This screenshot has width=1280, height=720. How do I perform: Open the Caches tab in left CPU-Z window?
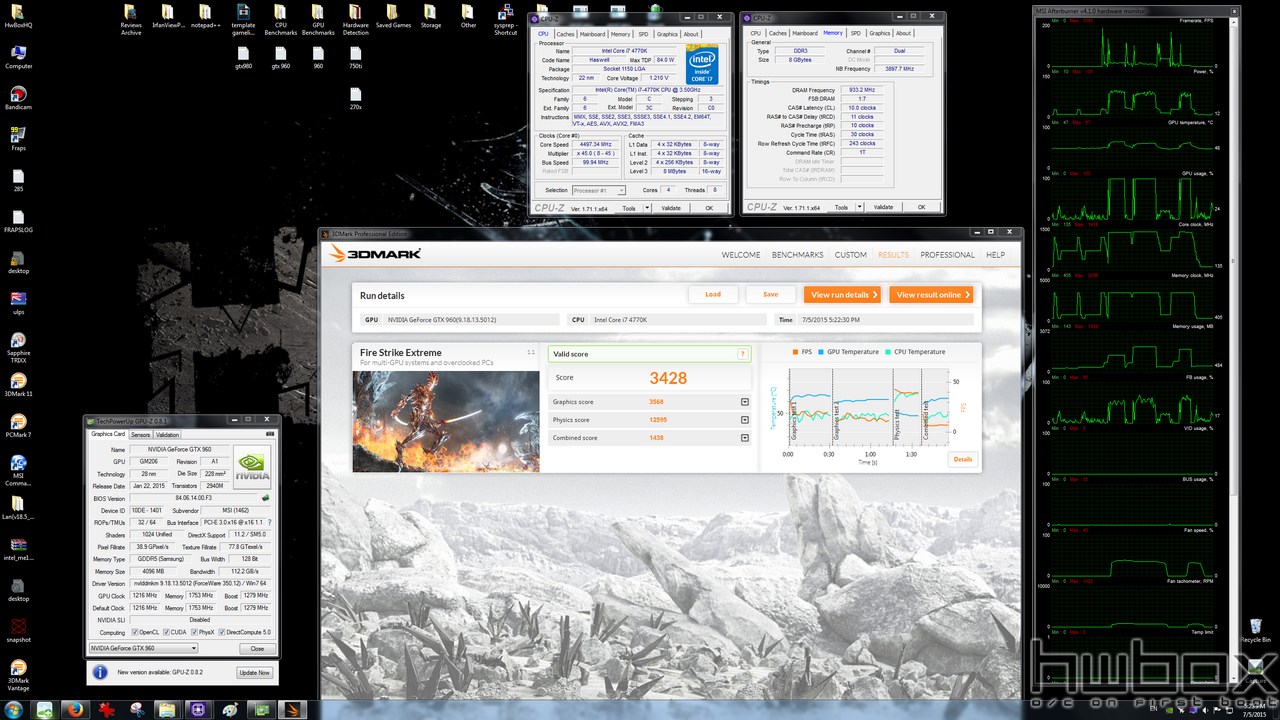pos(565,34)
